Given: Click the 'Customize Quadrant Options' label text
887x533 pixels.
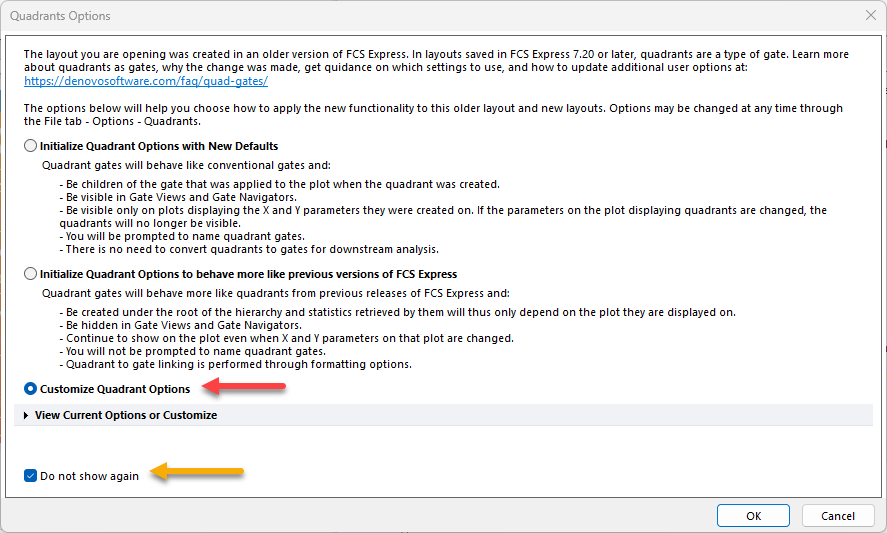Looking at the screenshot, I should tap(115, 389).
